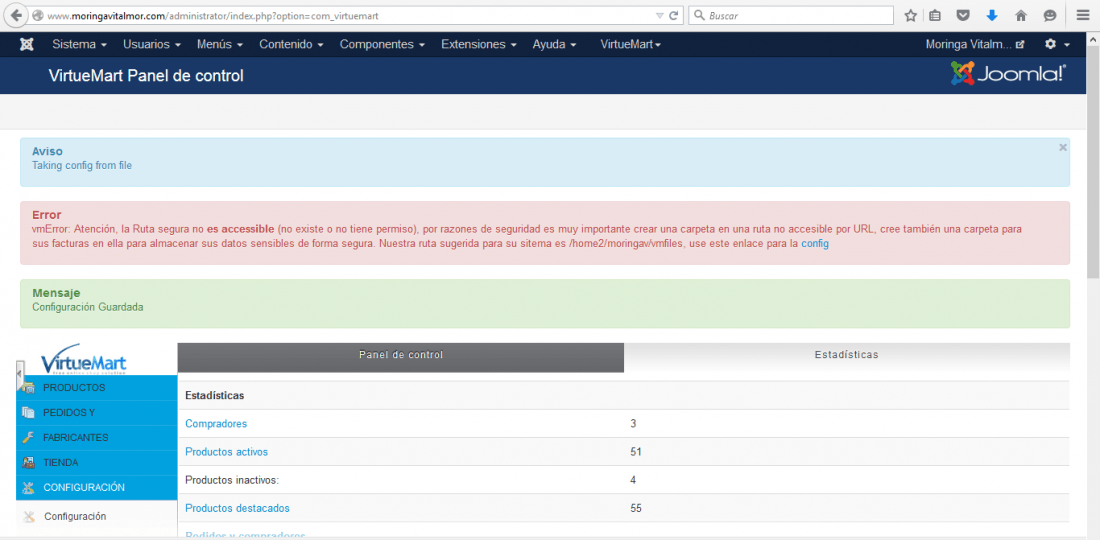1100x540 pixels.
Task: Go back with the browser back arrow
Action: pyautogui.click(x=15, y=15)
